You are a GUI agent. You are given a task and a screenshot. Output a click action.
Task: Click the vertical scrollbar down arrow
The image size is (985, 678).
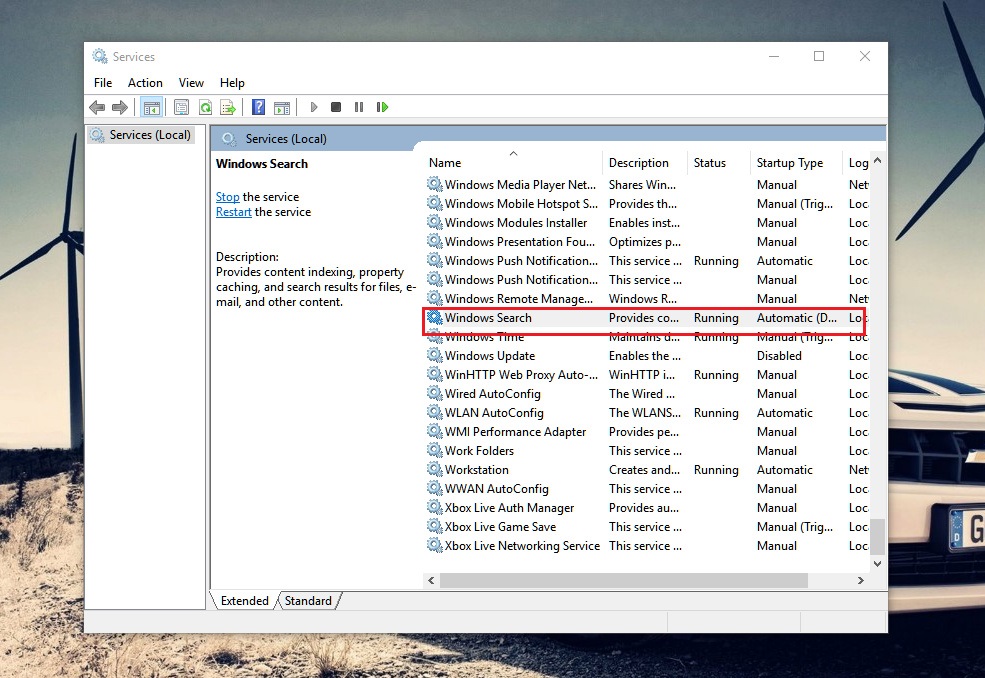click(878, 564)
